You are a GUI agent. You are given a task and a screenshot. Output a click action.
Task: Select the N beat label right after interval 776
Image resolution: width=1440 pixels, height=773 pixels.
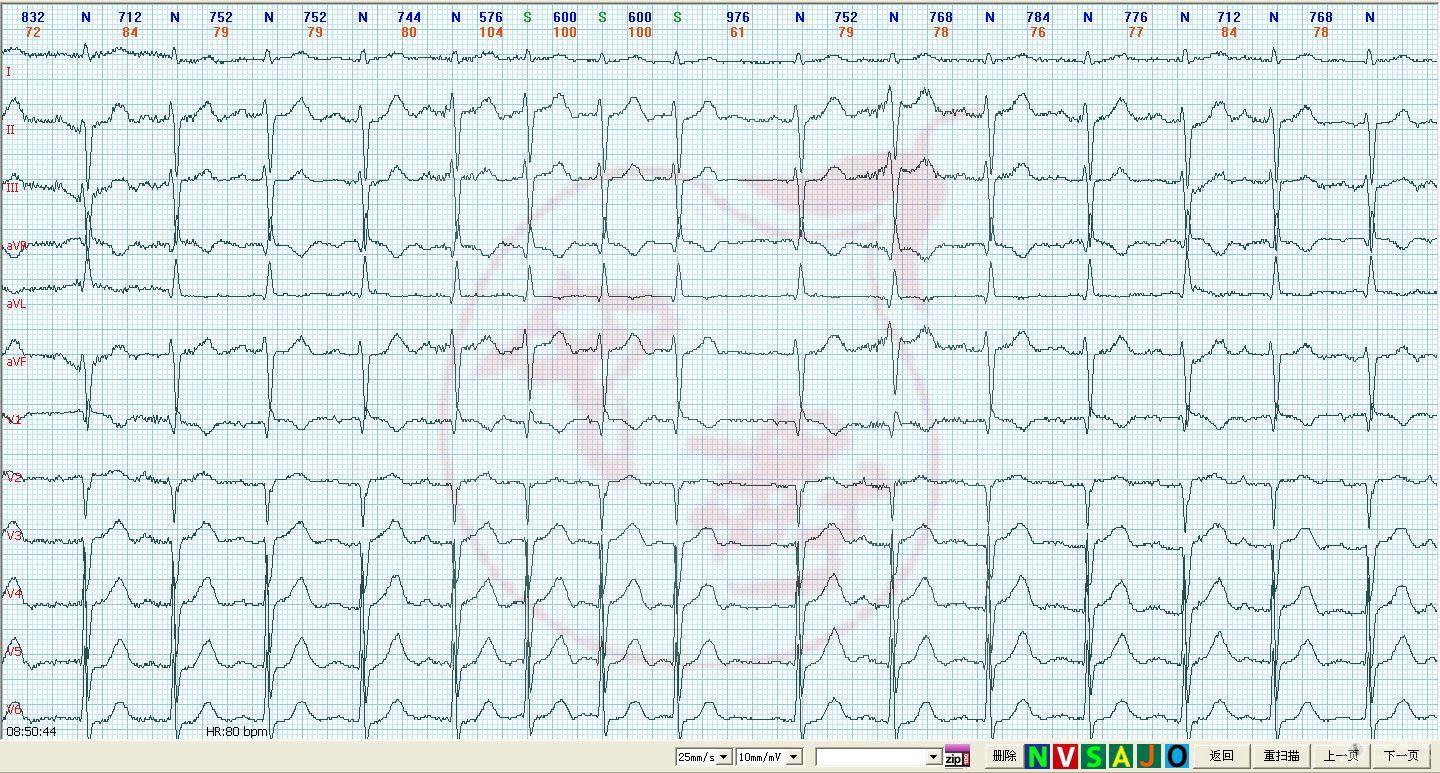point(1185,17)
